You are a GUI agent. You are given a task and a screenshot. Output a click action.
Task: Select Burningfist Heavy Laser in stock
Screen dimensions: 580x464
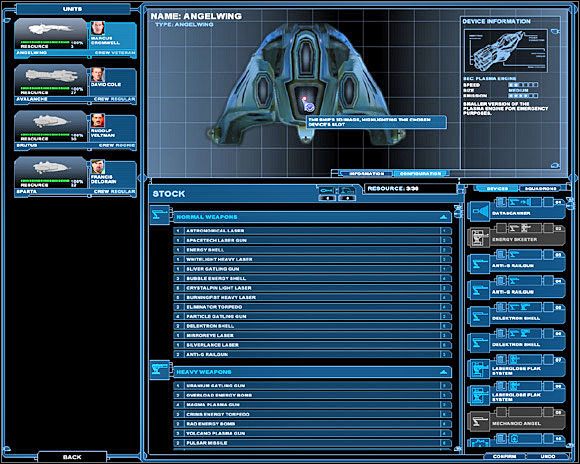point(313,297)
